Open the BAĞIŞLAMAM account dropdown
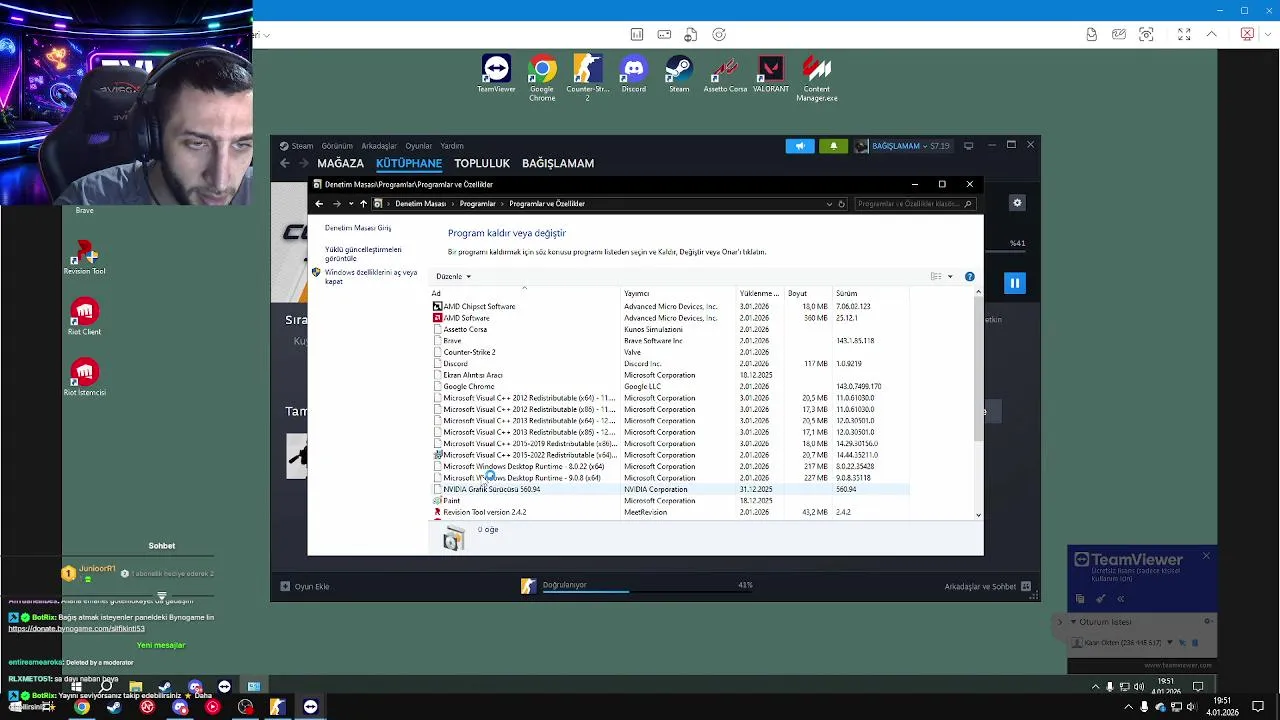The width and height of the screenshot is (1280, 720). pyautogui.click(x=902, y=146)
